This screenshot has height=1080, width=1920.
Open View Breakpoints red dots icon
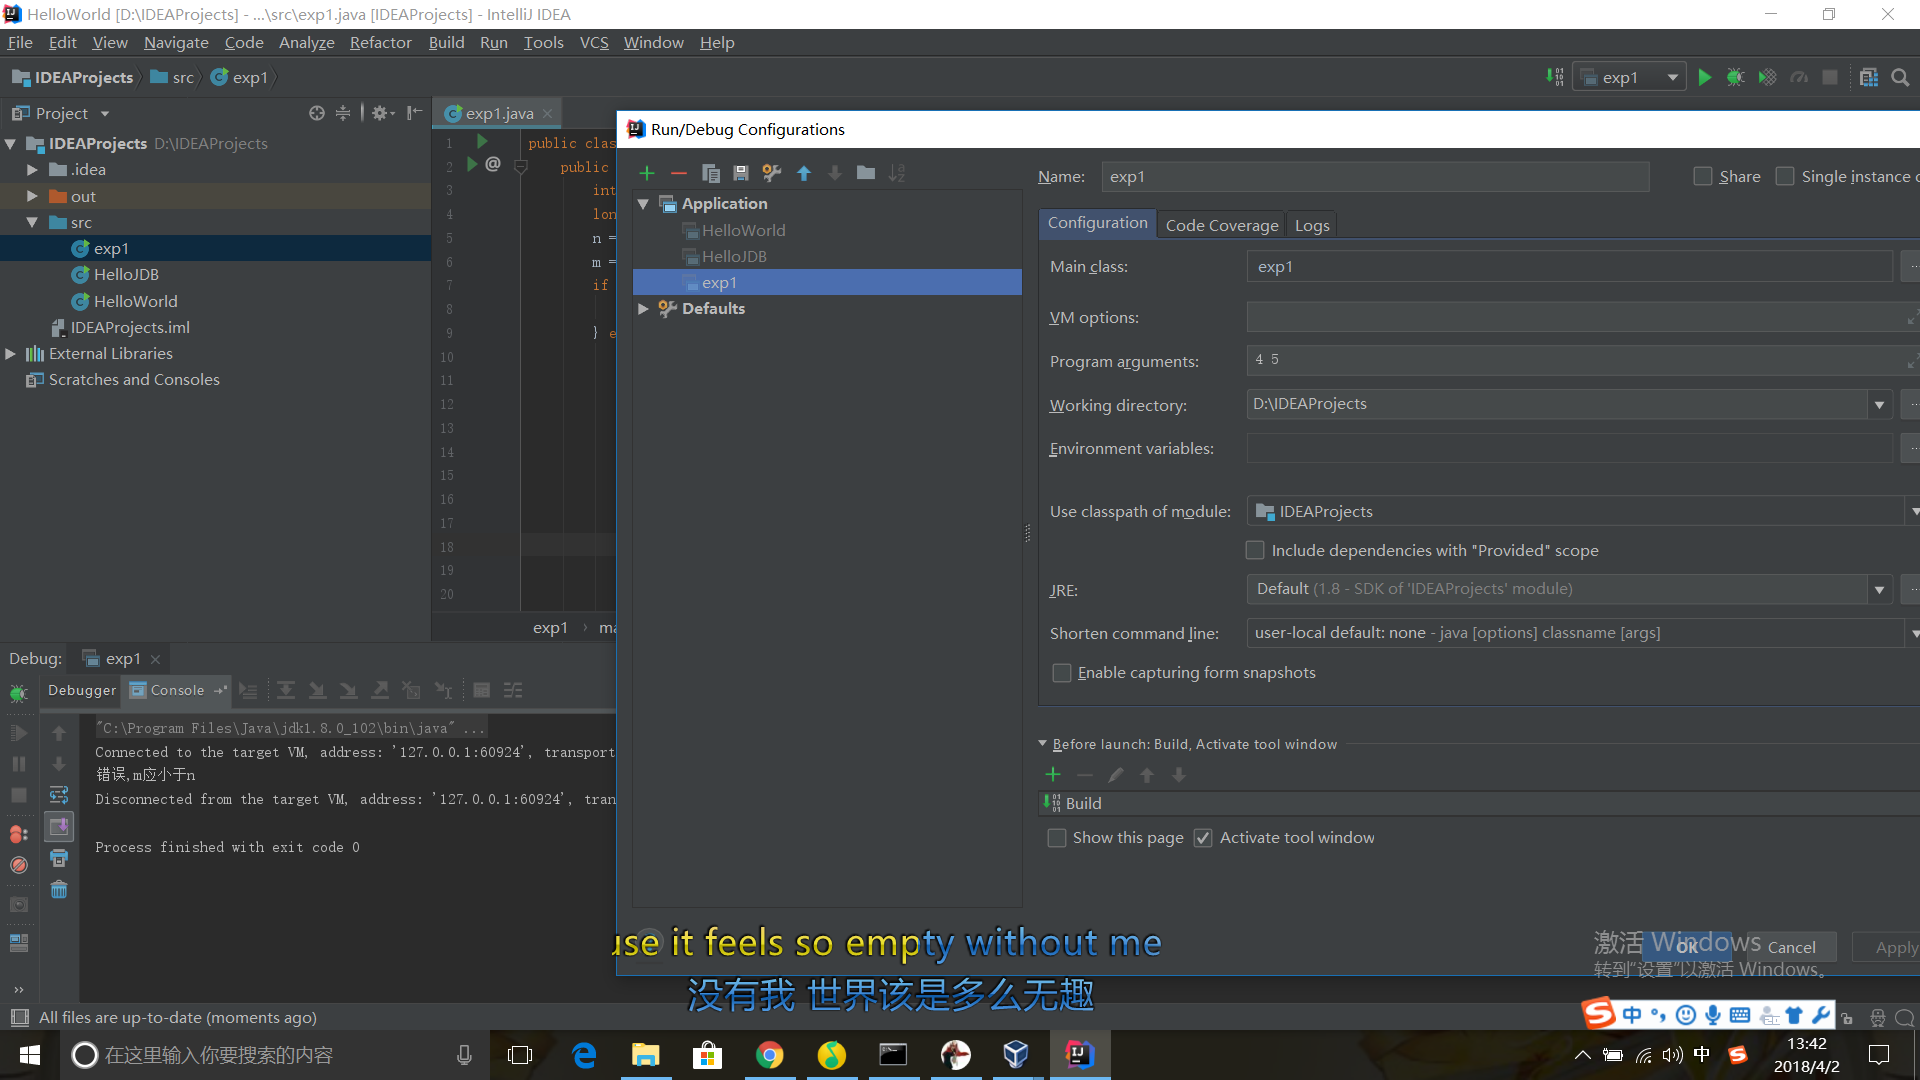(18, 834)
